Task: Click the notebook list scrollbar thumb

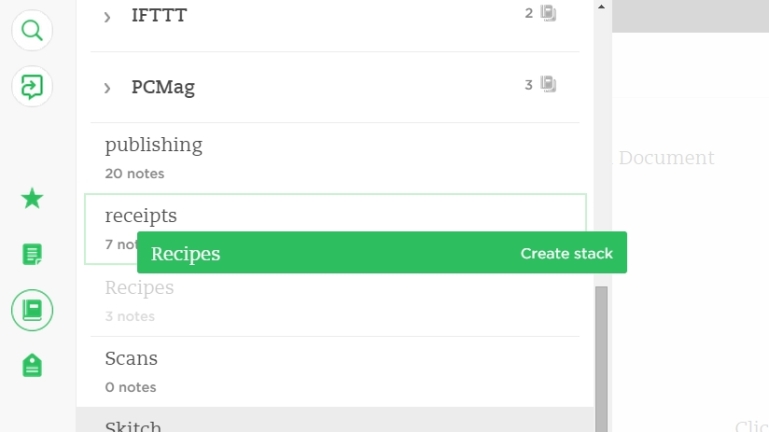Action: (601, 359)
